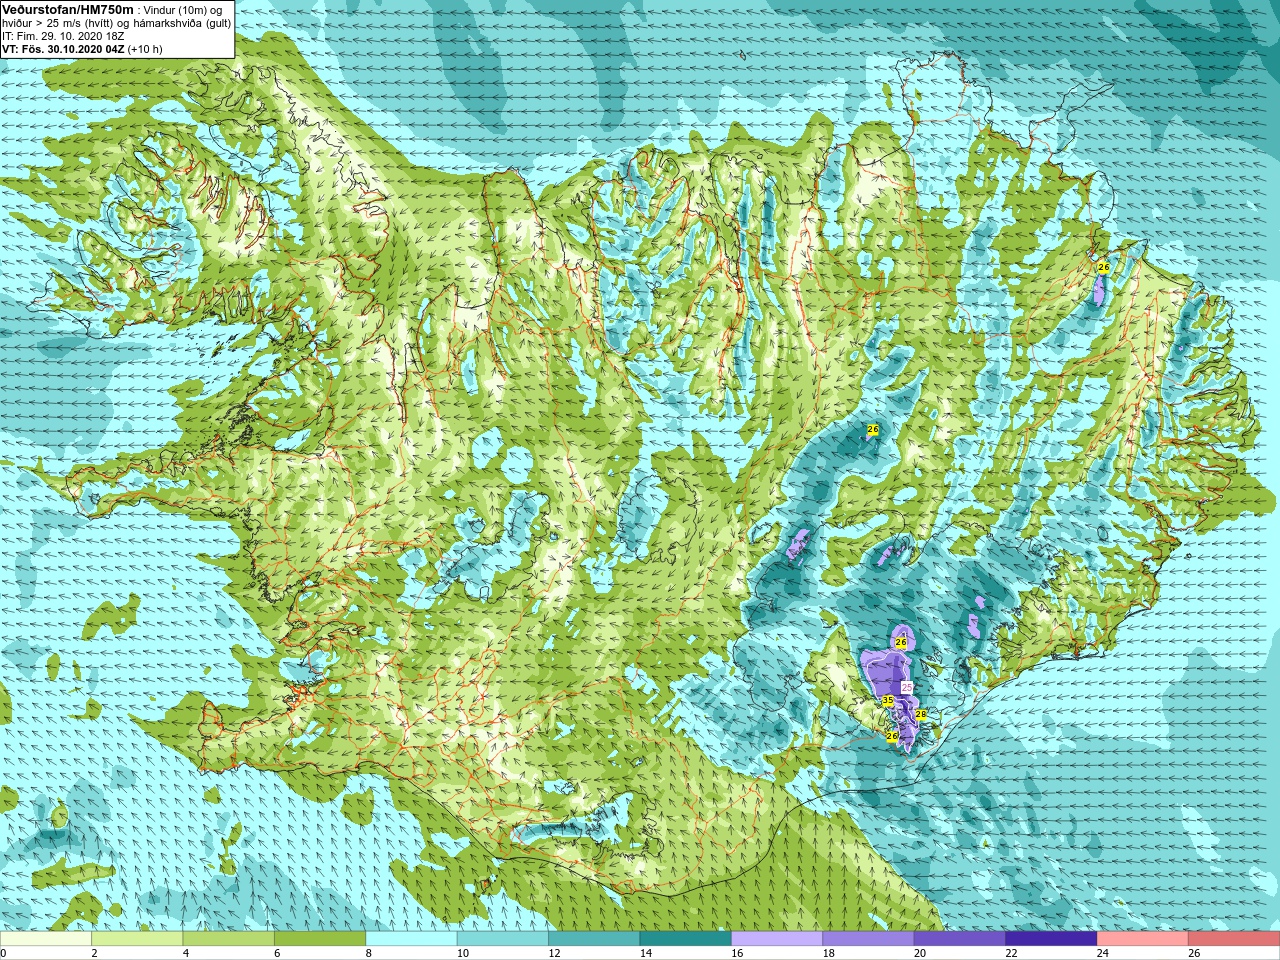
Task: Click the legend scale number "10"
Action: click(462, 953)
